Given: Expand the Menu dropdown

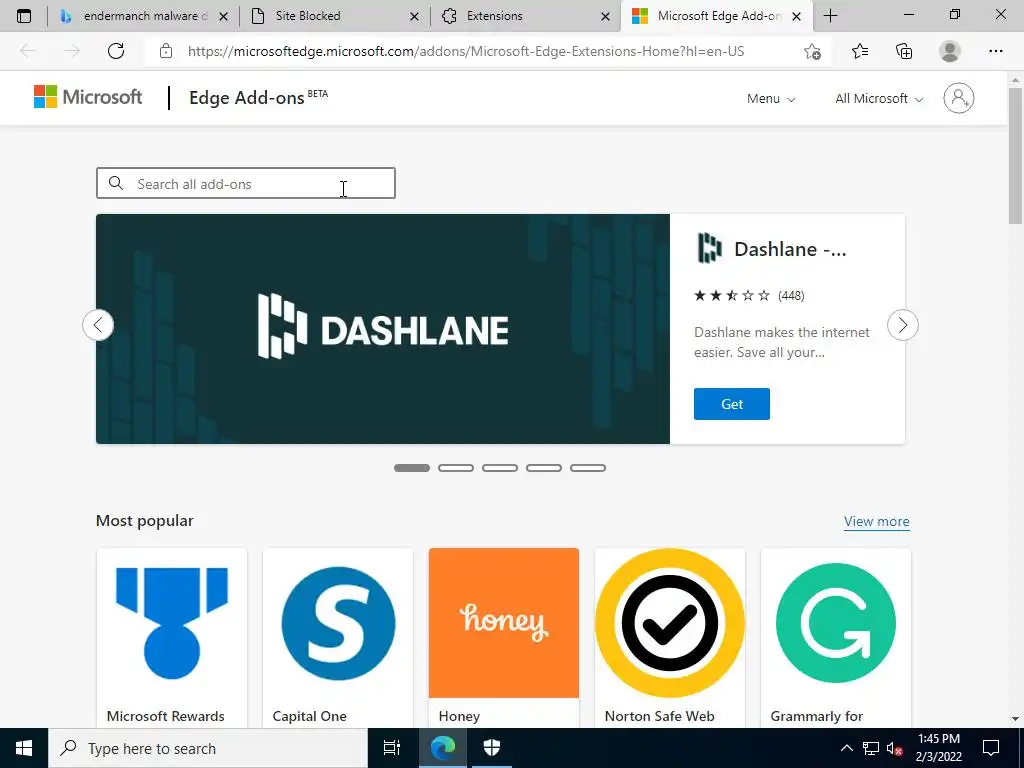Looking at the screenshot, I should (771, 99).
